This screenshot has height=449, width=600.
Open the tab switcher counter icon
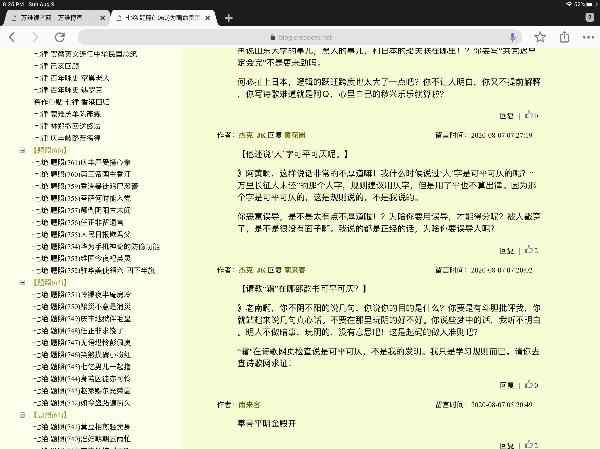tap(590, 18)
